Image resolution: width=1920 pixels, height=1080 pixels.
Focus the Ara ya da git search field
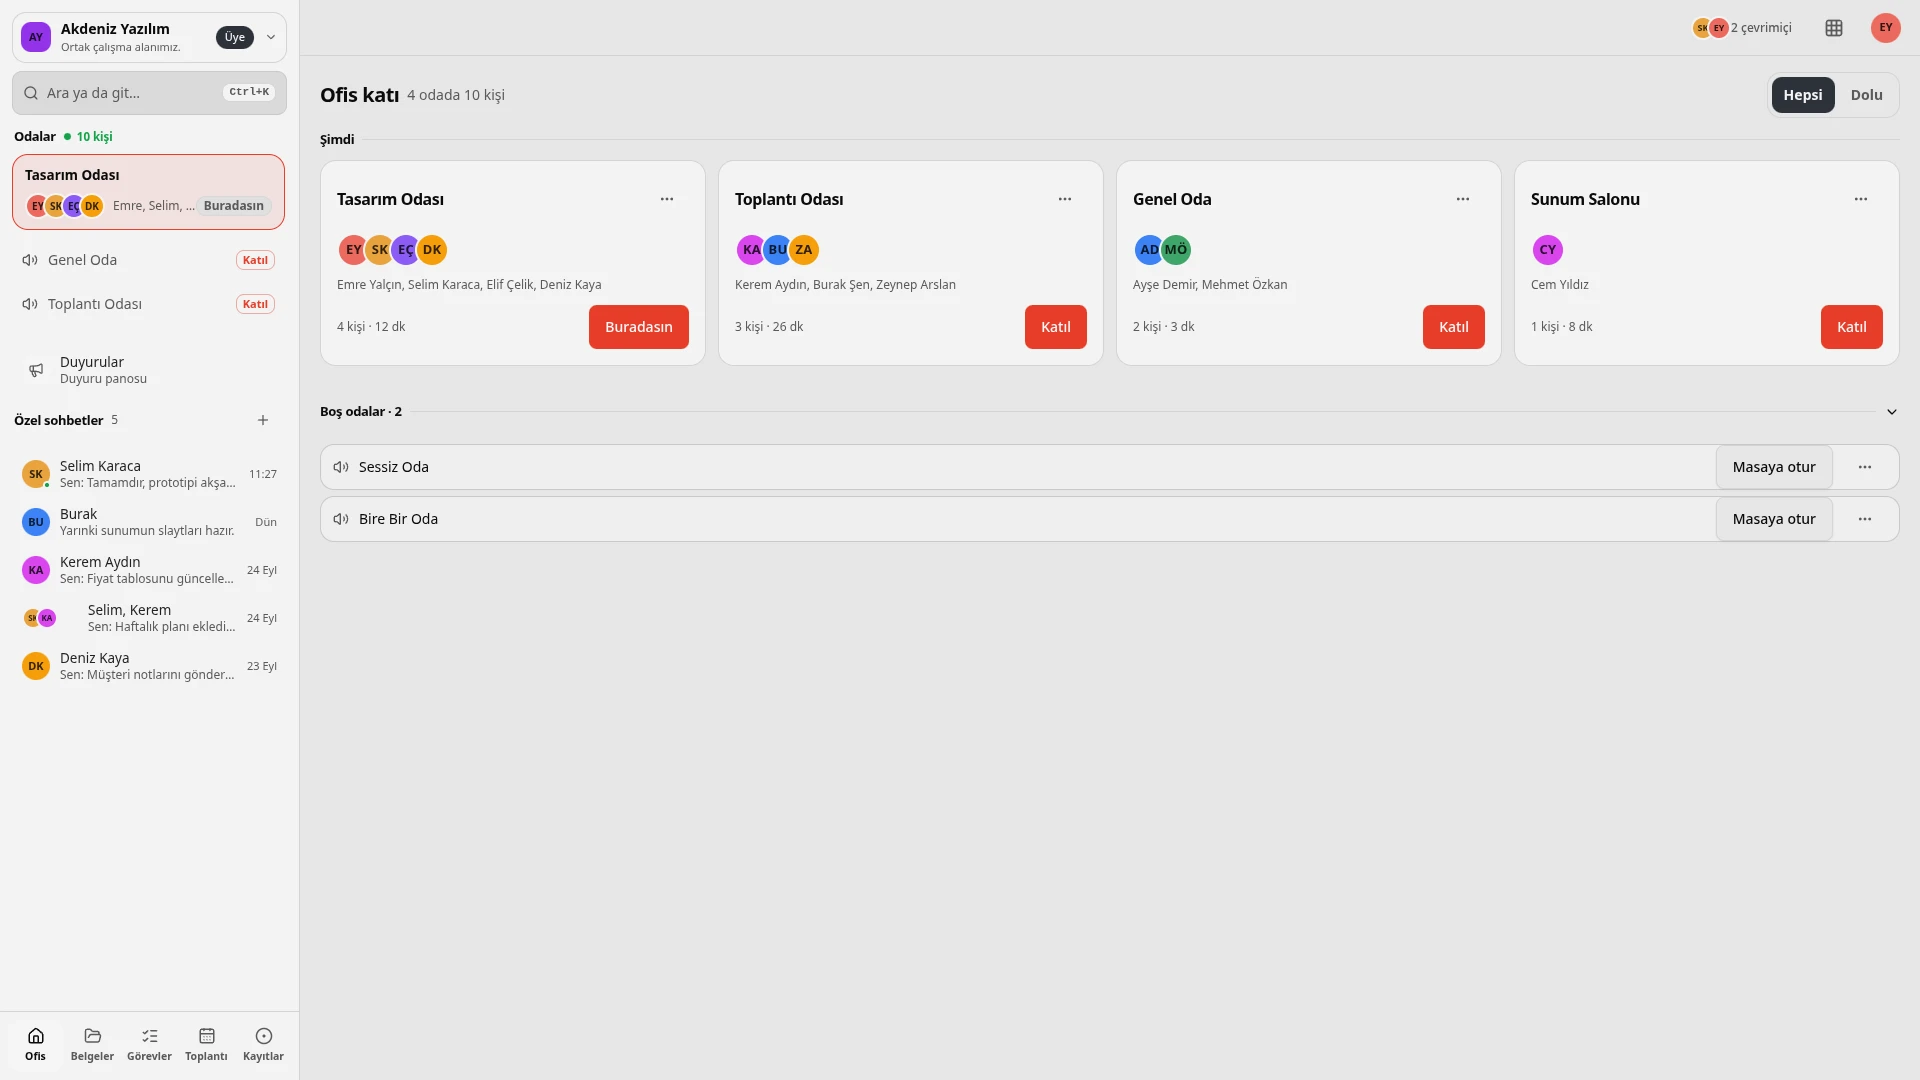[149, 93]
